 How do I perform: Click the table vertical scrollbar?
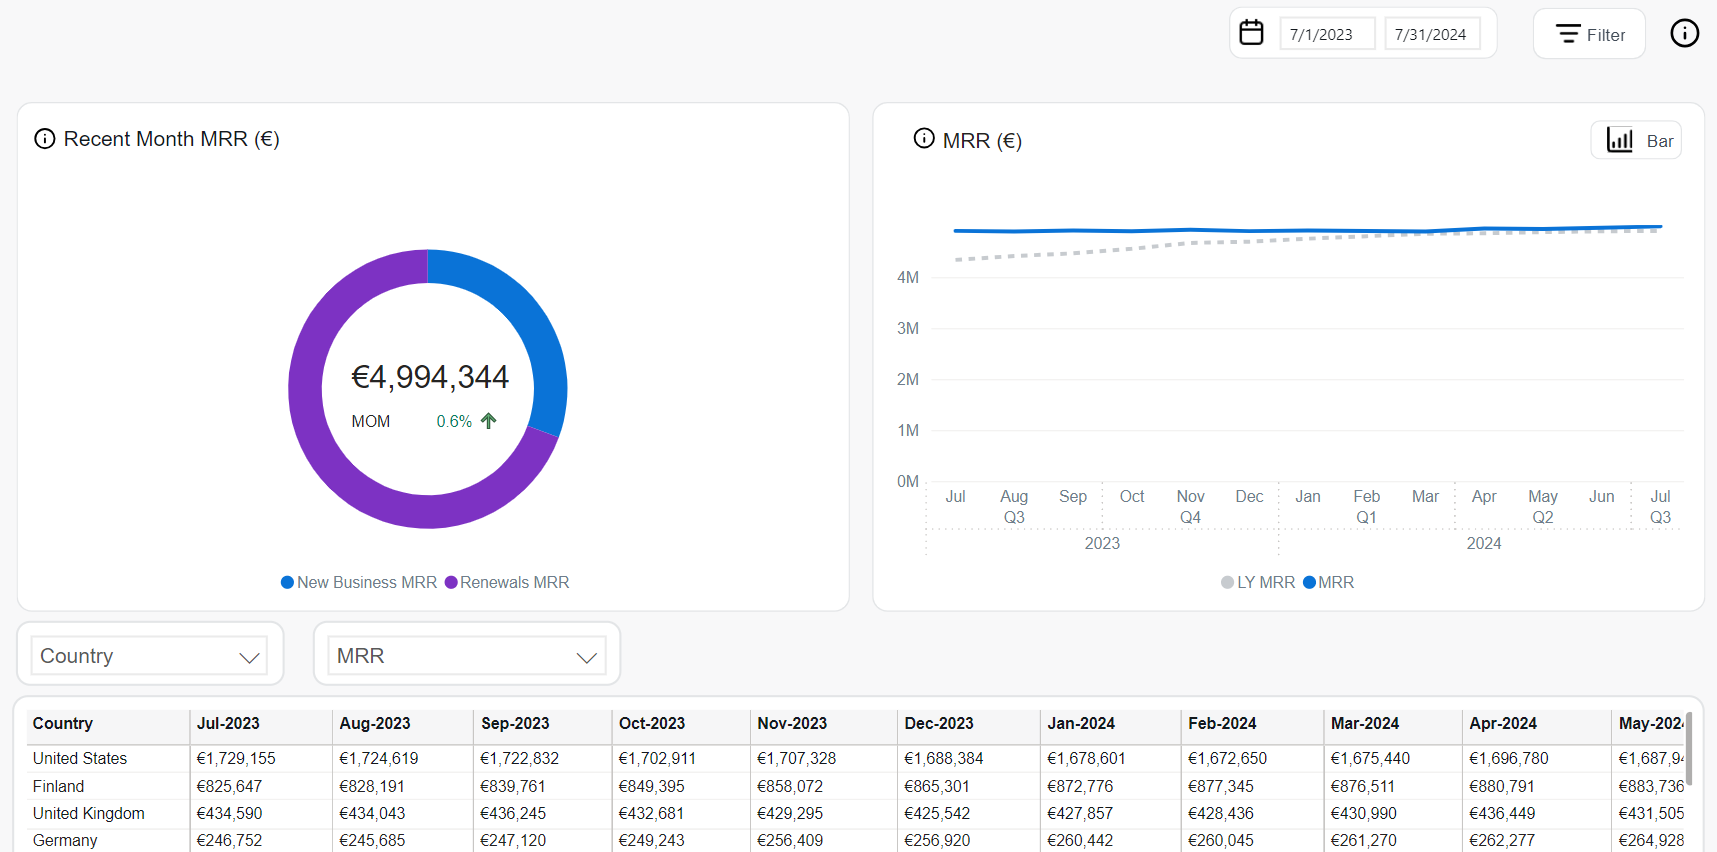pyautogui.click(x=1688, y=750)
